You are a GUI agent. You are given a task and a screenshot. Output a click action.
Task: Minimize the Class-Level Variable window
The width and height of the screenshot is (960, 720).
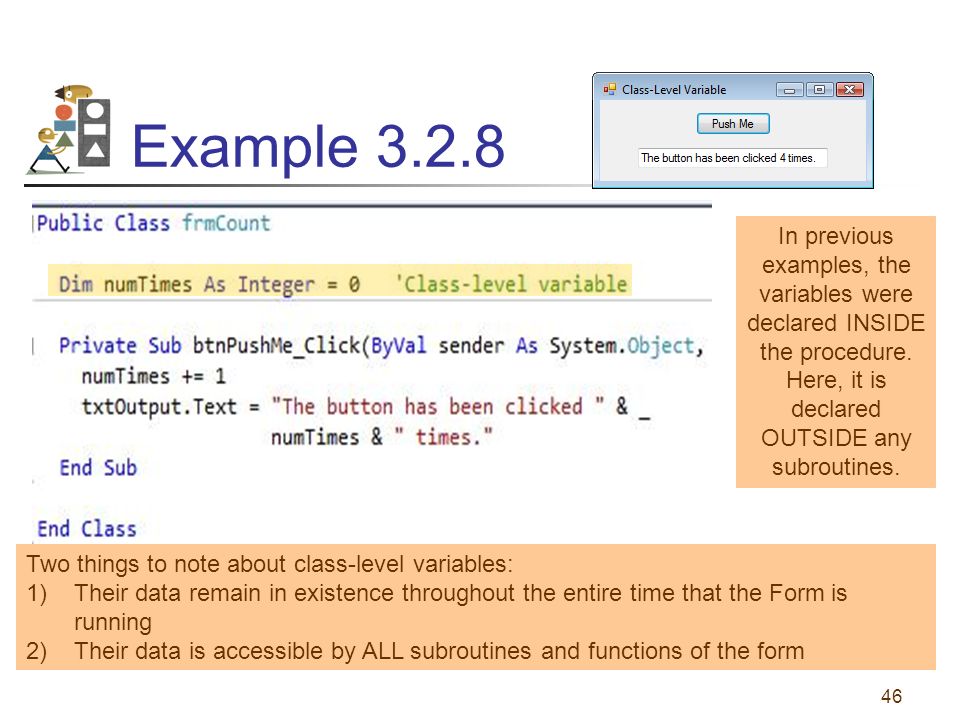790,90
